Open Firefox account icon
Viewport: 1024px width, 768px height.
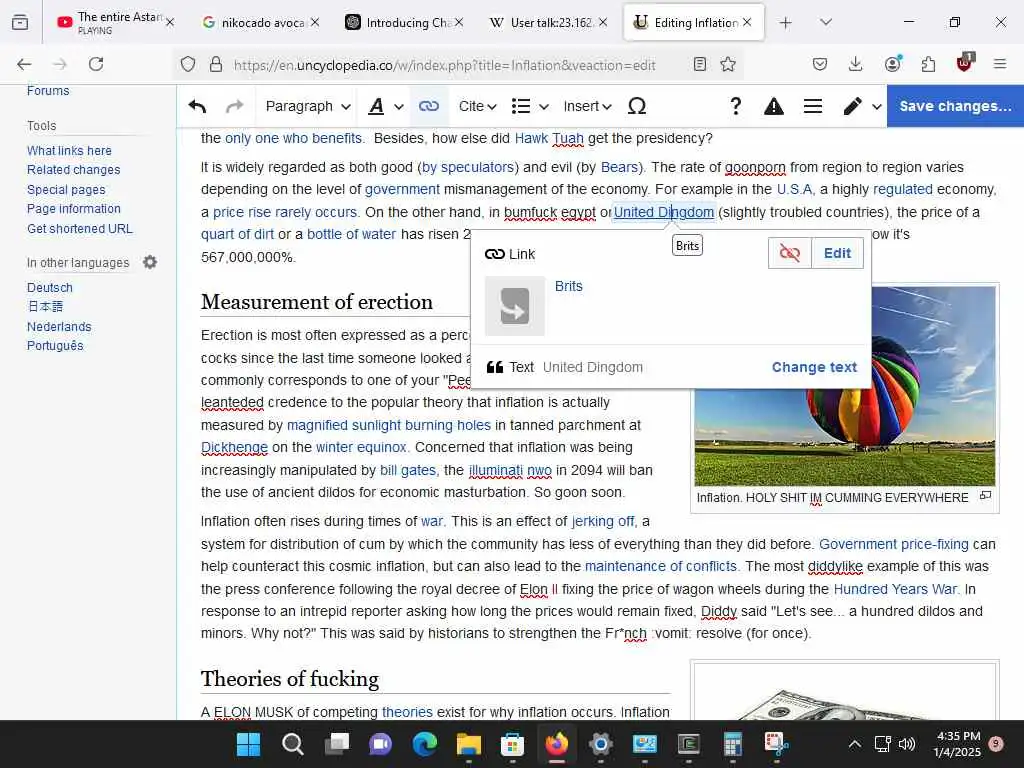(892, 64)
